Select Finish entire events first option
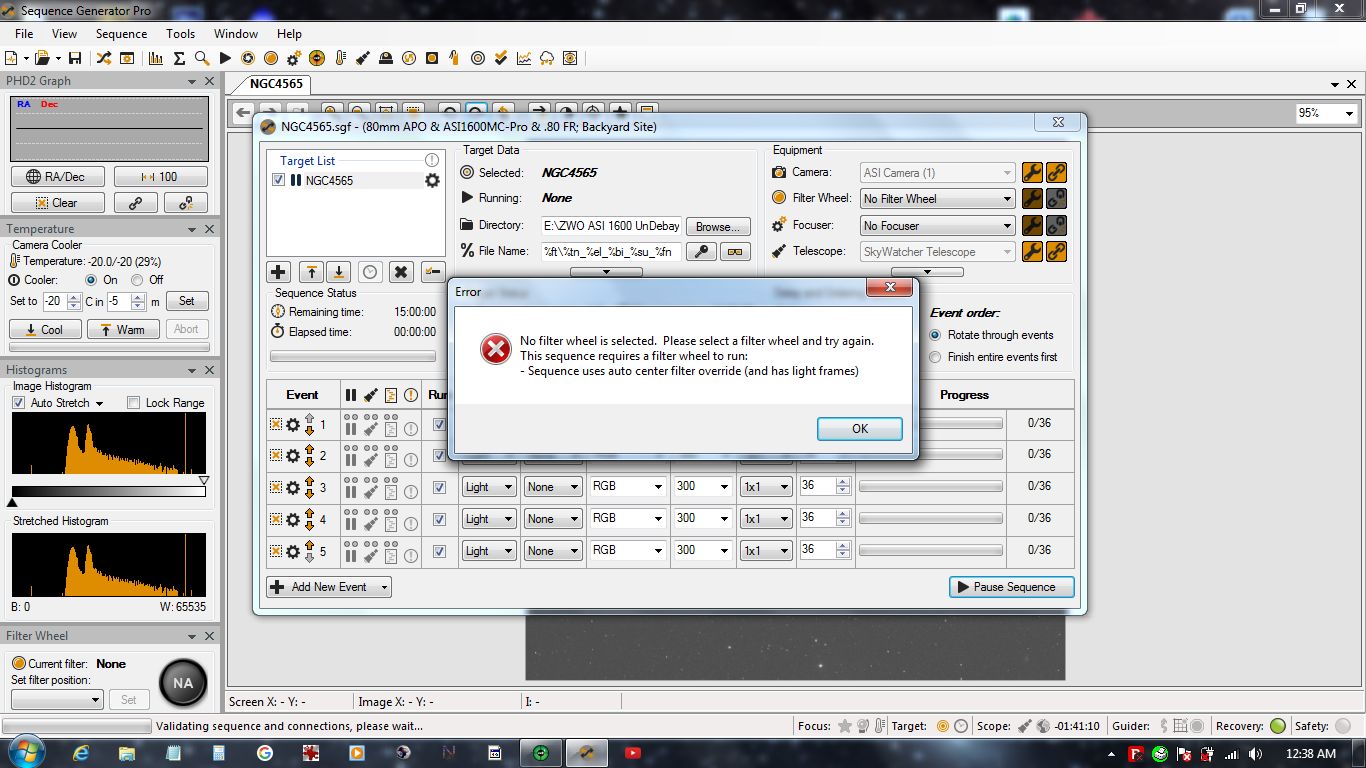This screenshot has height=768, width=1366. 936,357
